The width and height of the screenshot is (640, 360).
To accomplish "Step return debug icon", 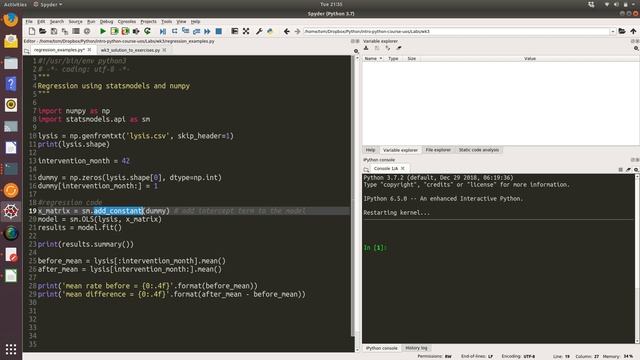I will (x=196, y=31).
